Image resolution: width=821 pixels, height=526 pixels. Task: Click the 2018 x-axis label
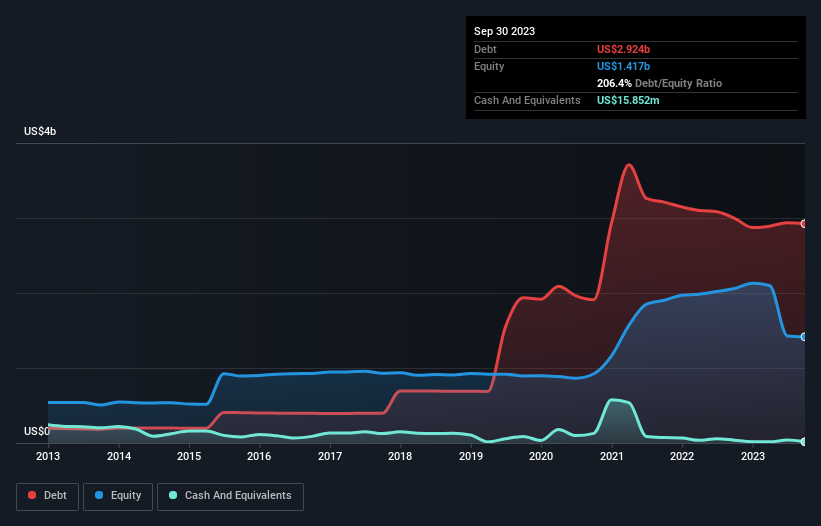point(400,456)
